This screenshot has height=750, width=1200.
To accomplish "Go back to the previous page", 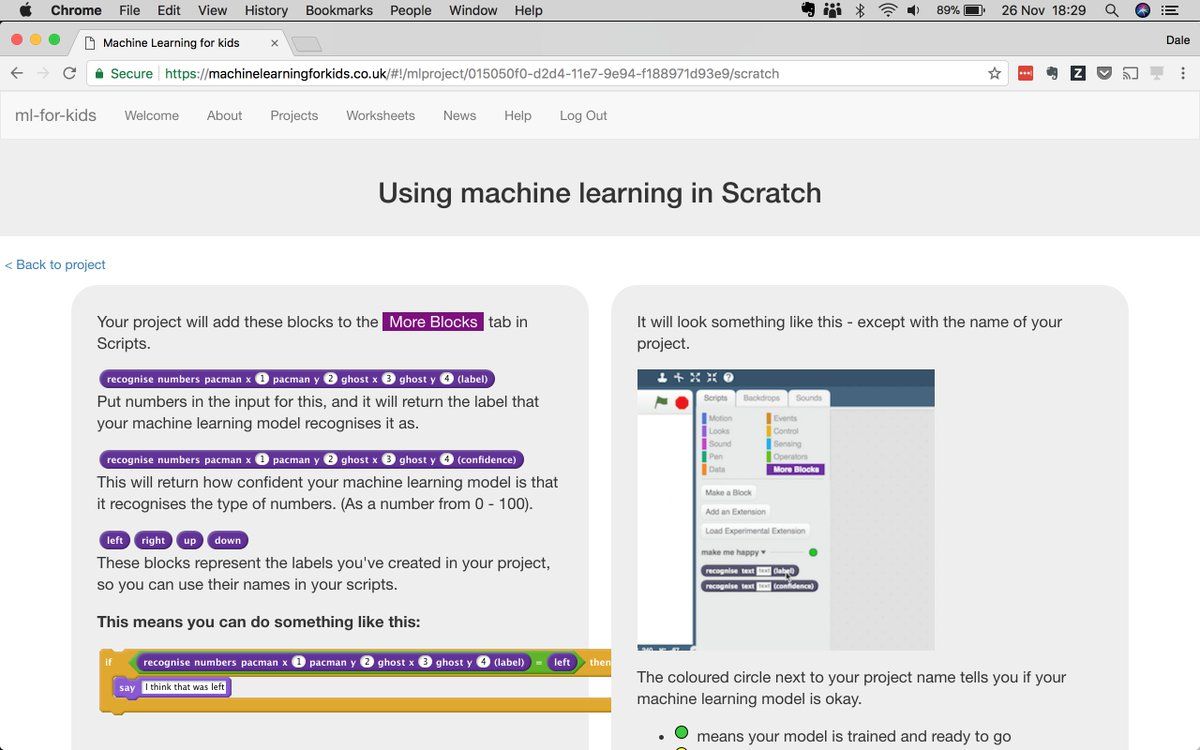I will point(17,73).
